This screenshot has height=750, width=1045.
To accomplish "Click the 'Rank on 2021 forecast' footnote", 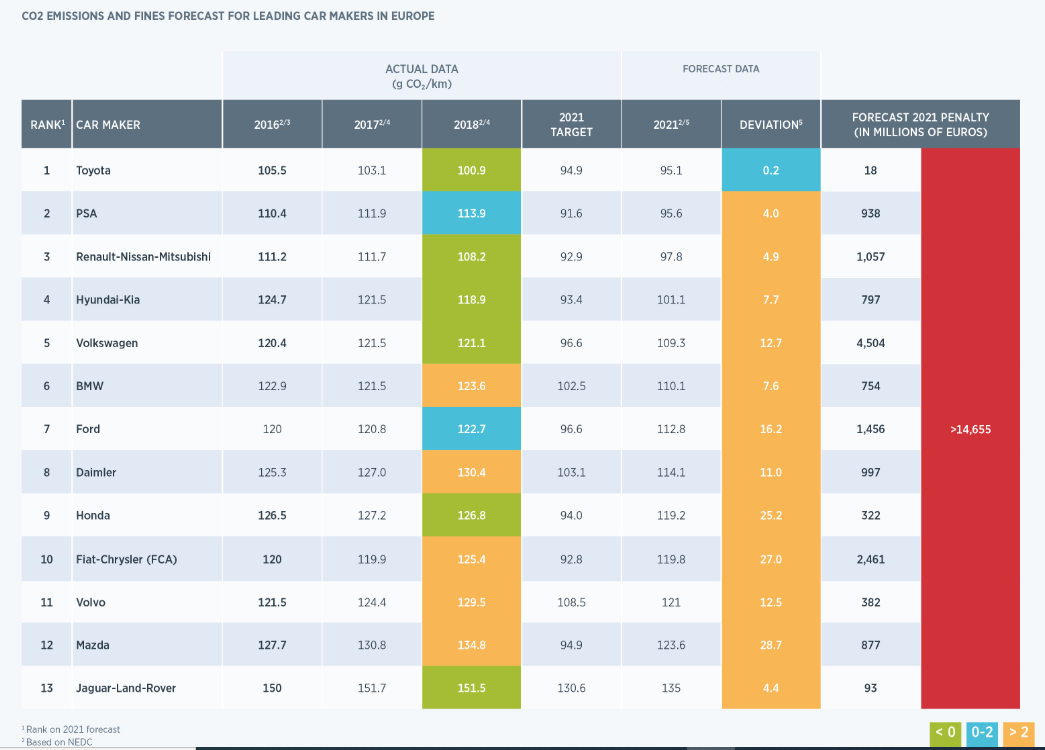I will point(72,729).
